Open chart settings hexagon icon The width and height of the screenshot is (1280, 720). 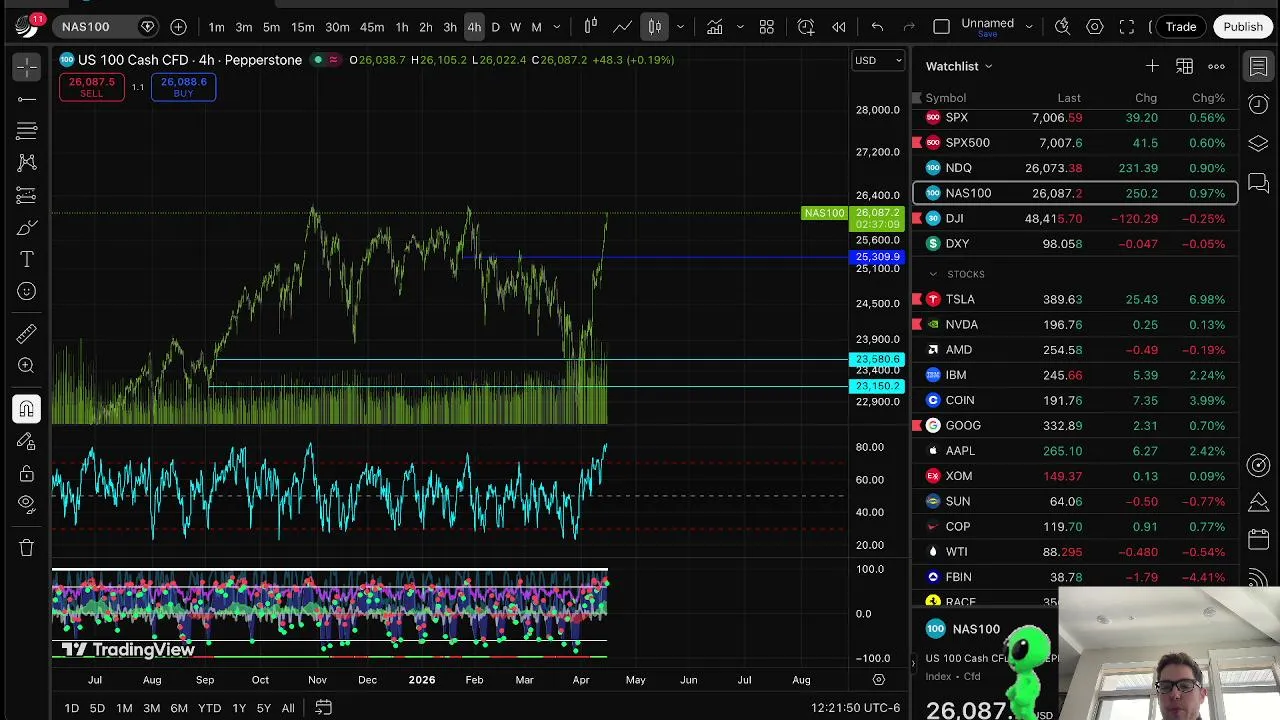click(x=1095, y=27)
